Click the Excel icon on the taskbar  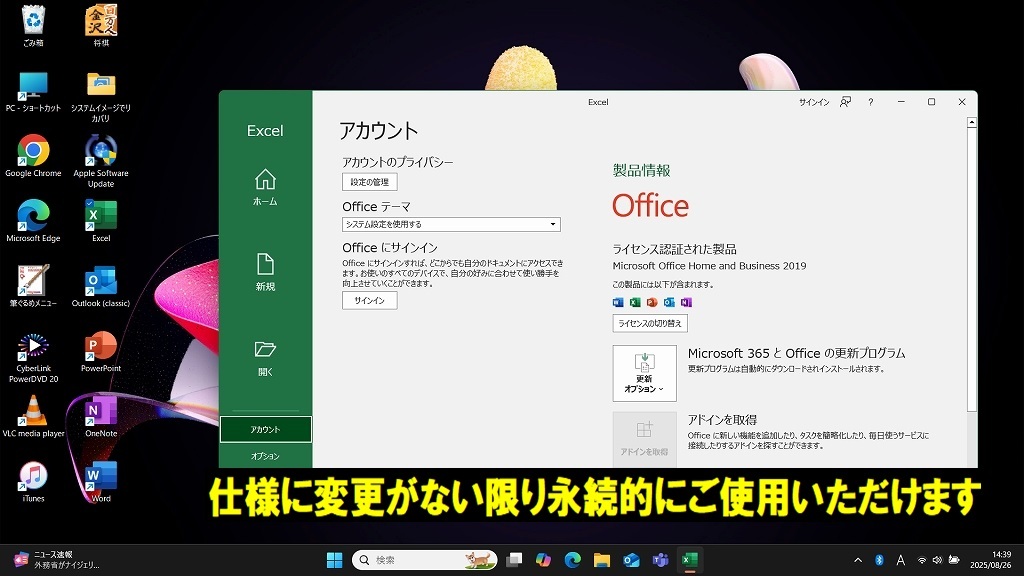pos(690,560)
